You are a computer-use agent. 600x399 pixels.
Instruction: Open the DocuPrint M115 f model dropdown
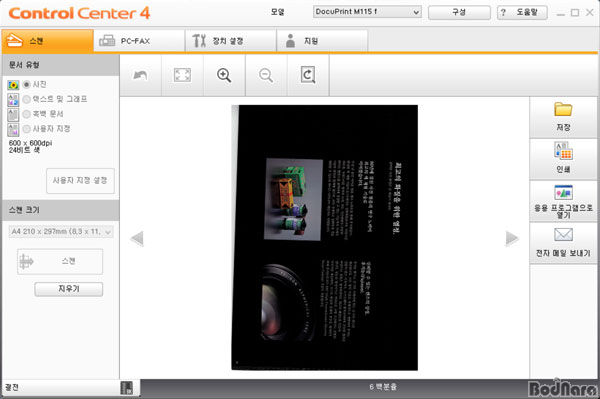click(x=367, y=12)
